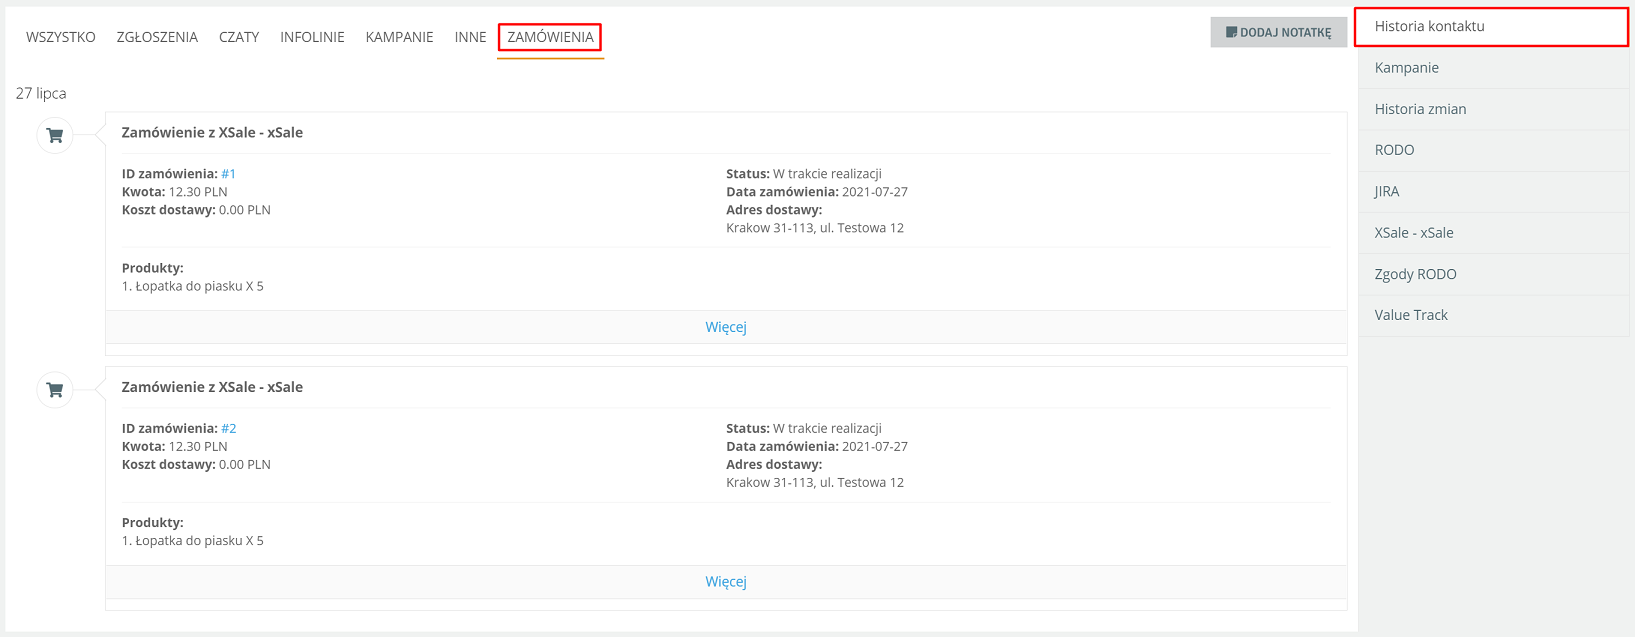Screen dimensions: 1635x637
Task: Click the Krakow address in order #2
Action: (x=815, y=483)
